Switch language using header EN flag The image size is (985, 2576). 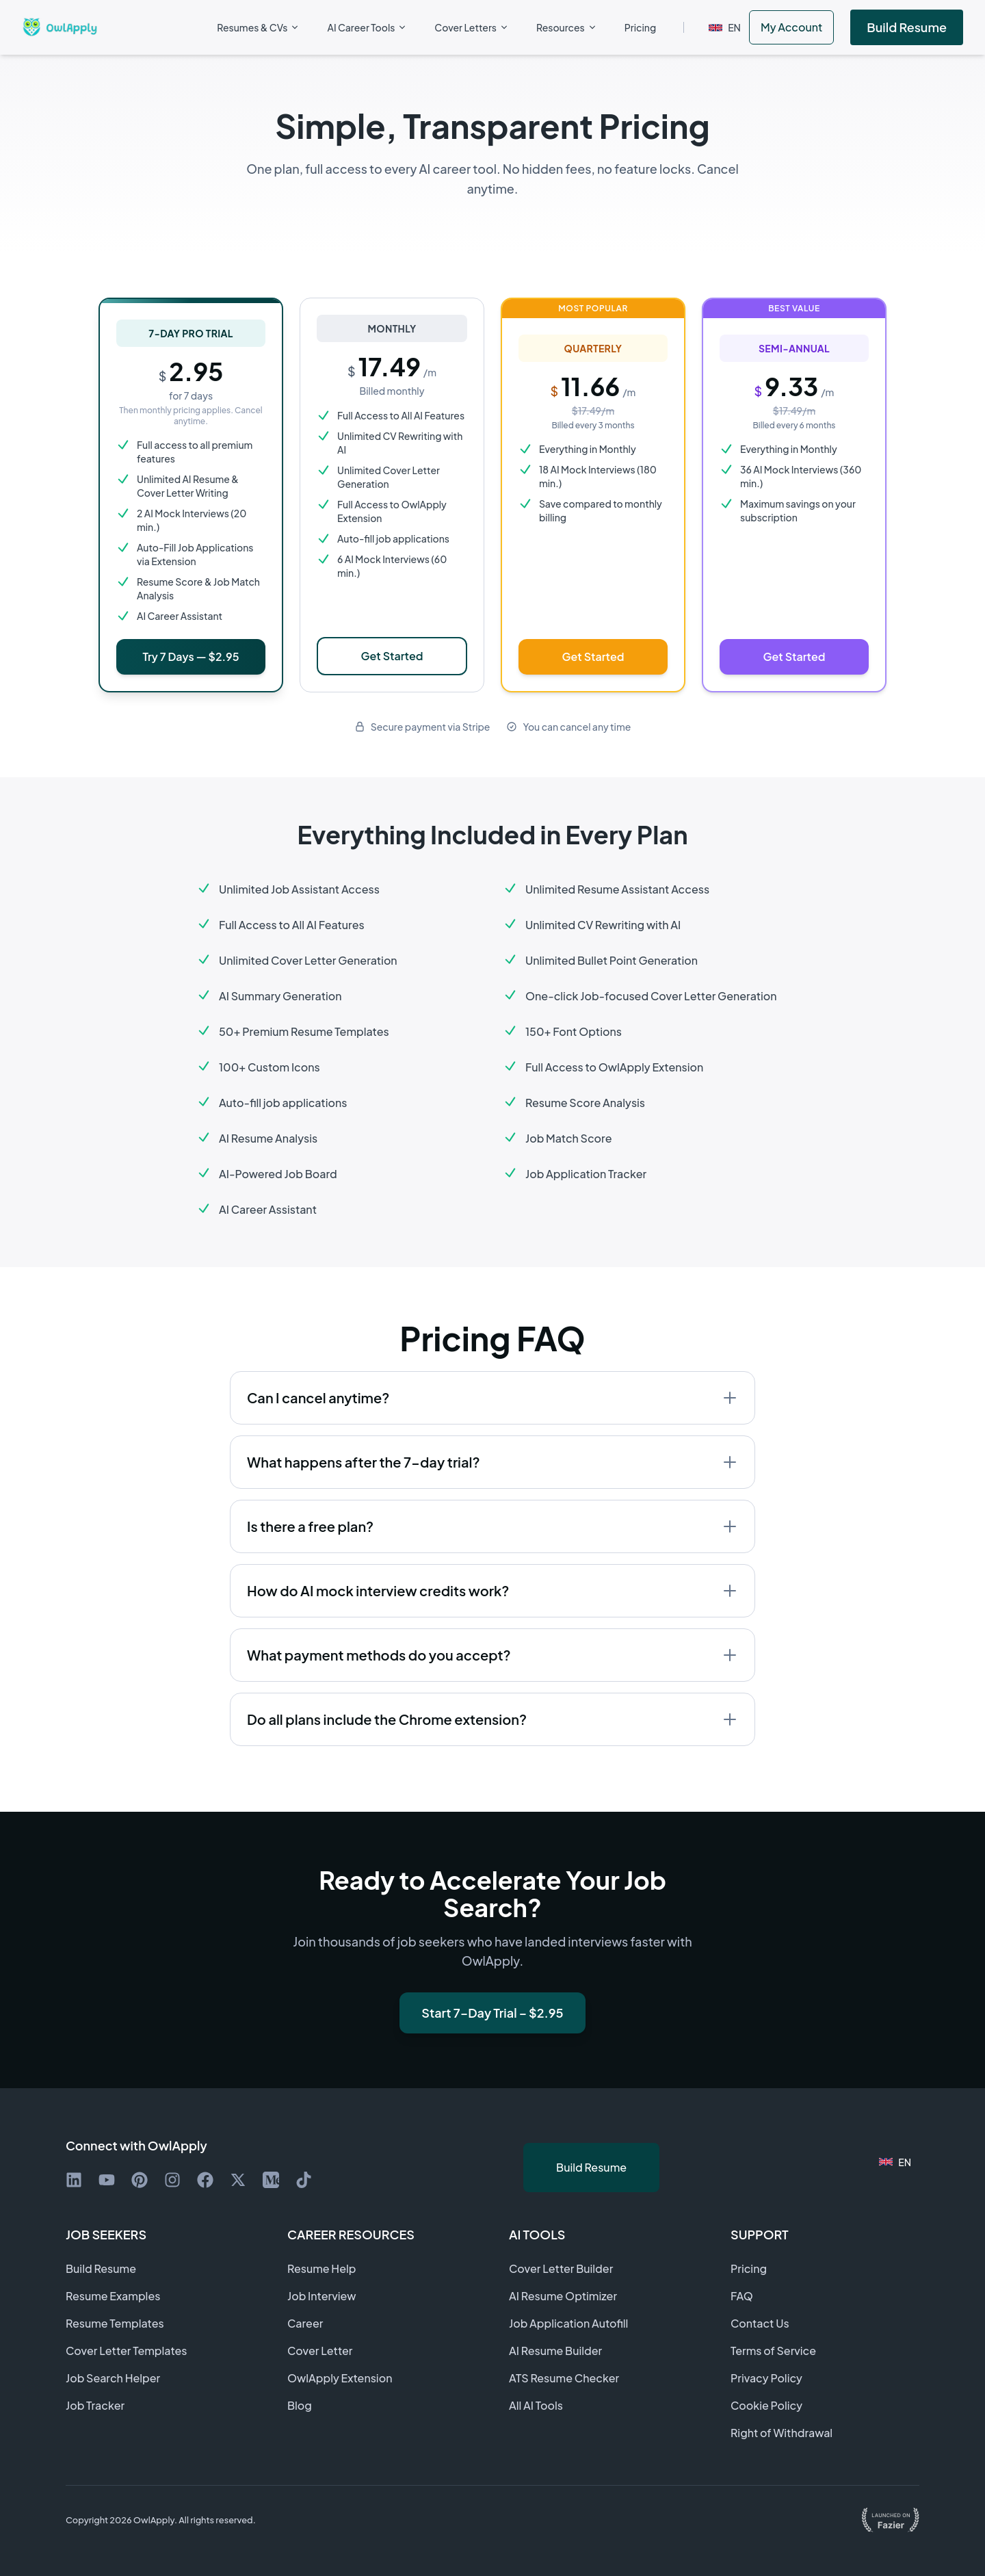coord(724,28)
